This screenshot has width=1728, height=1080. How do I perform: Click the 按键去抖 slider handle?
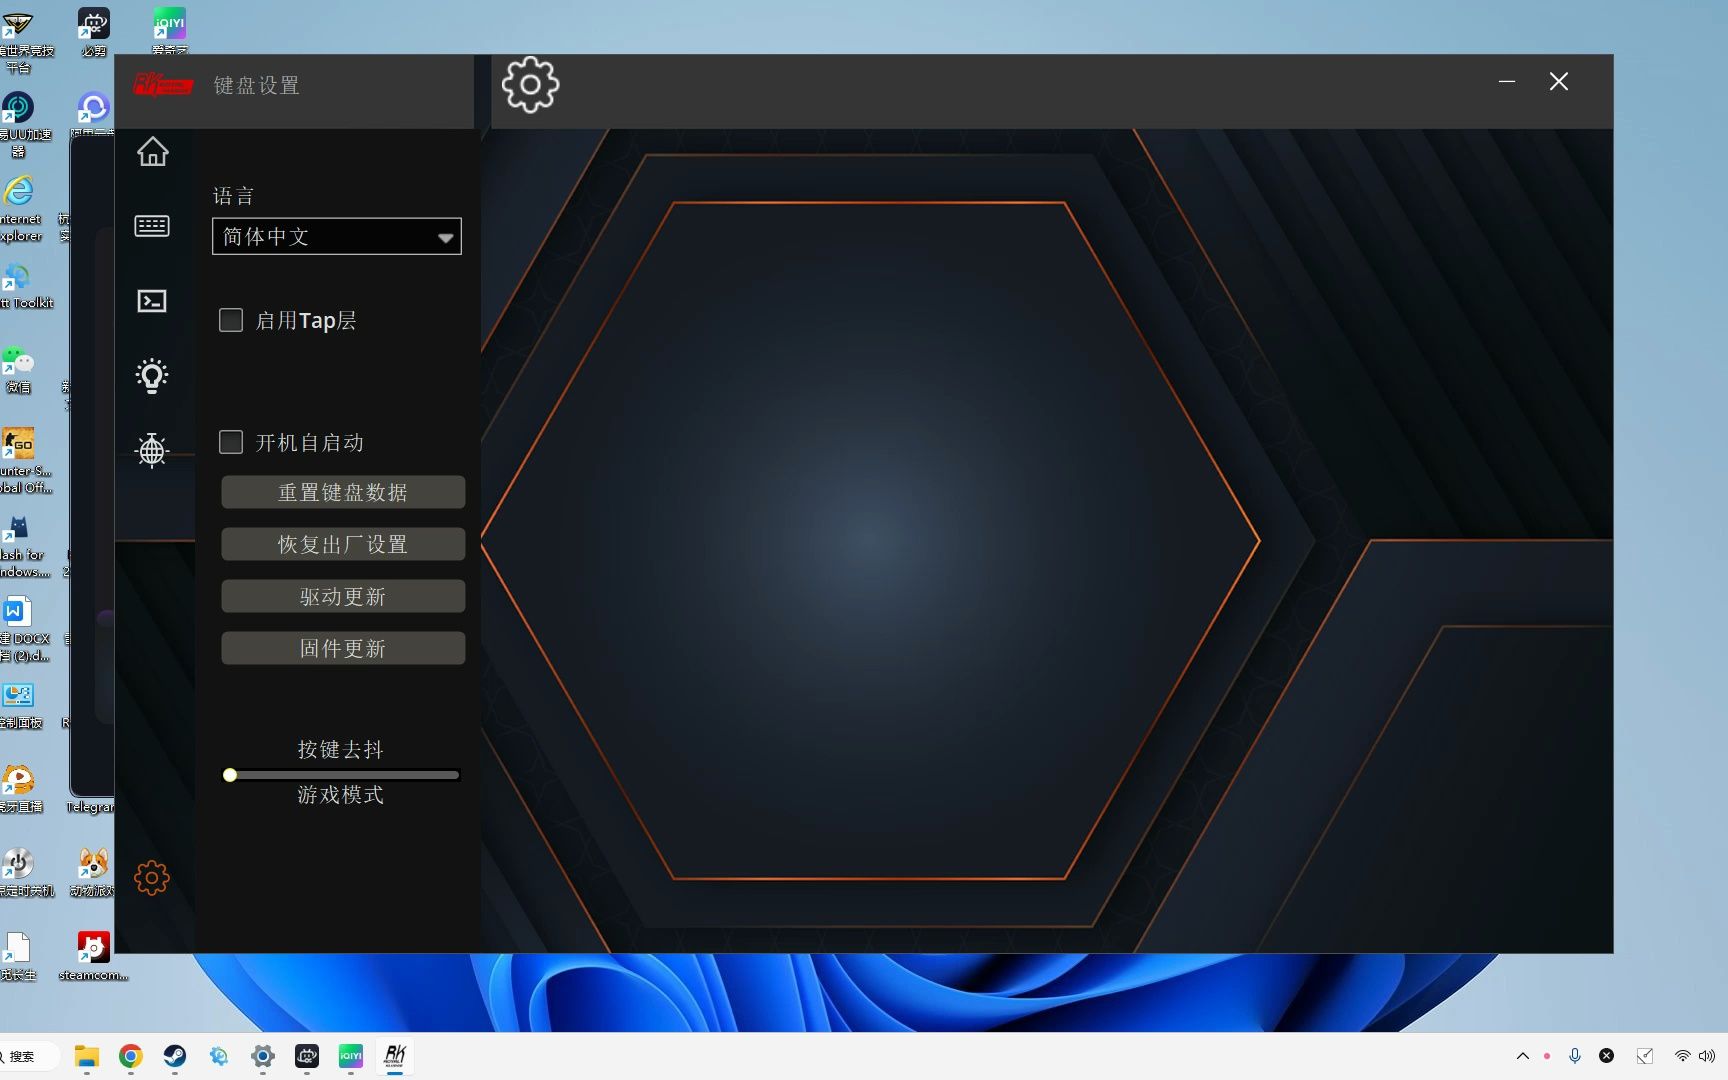(230, 775)
